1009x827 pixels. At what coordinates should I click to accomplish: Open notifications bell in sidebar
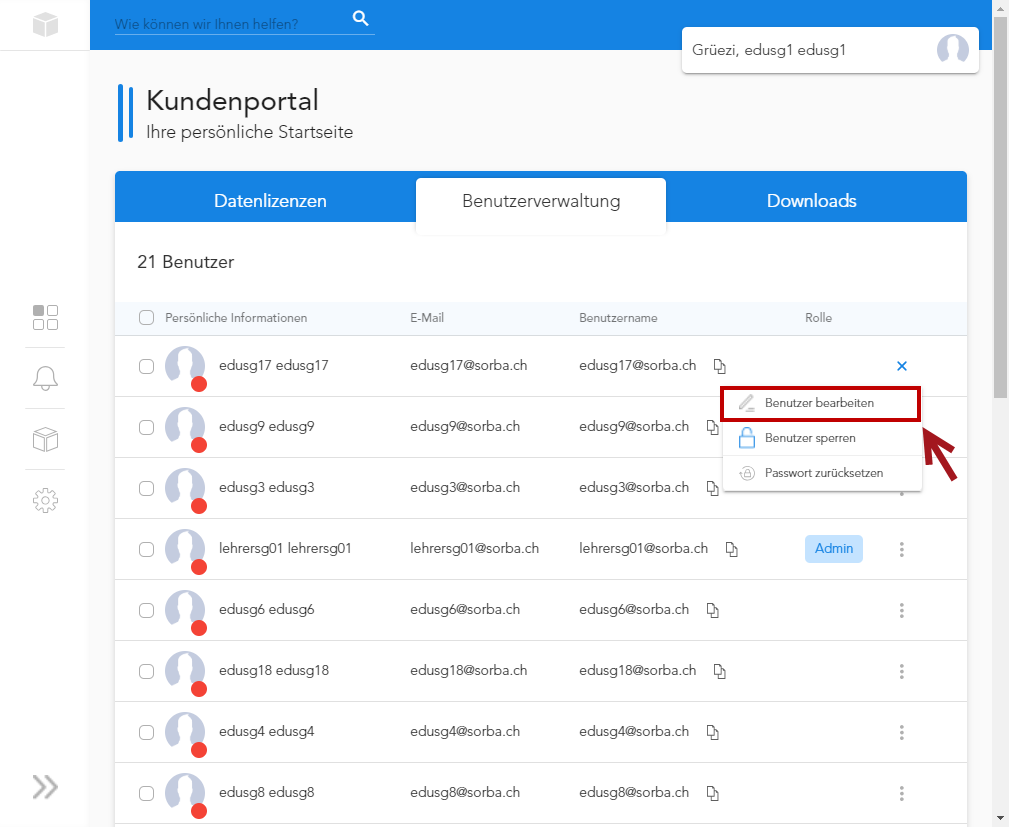46,378
